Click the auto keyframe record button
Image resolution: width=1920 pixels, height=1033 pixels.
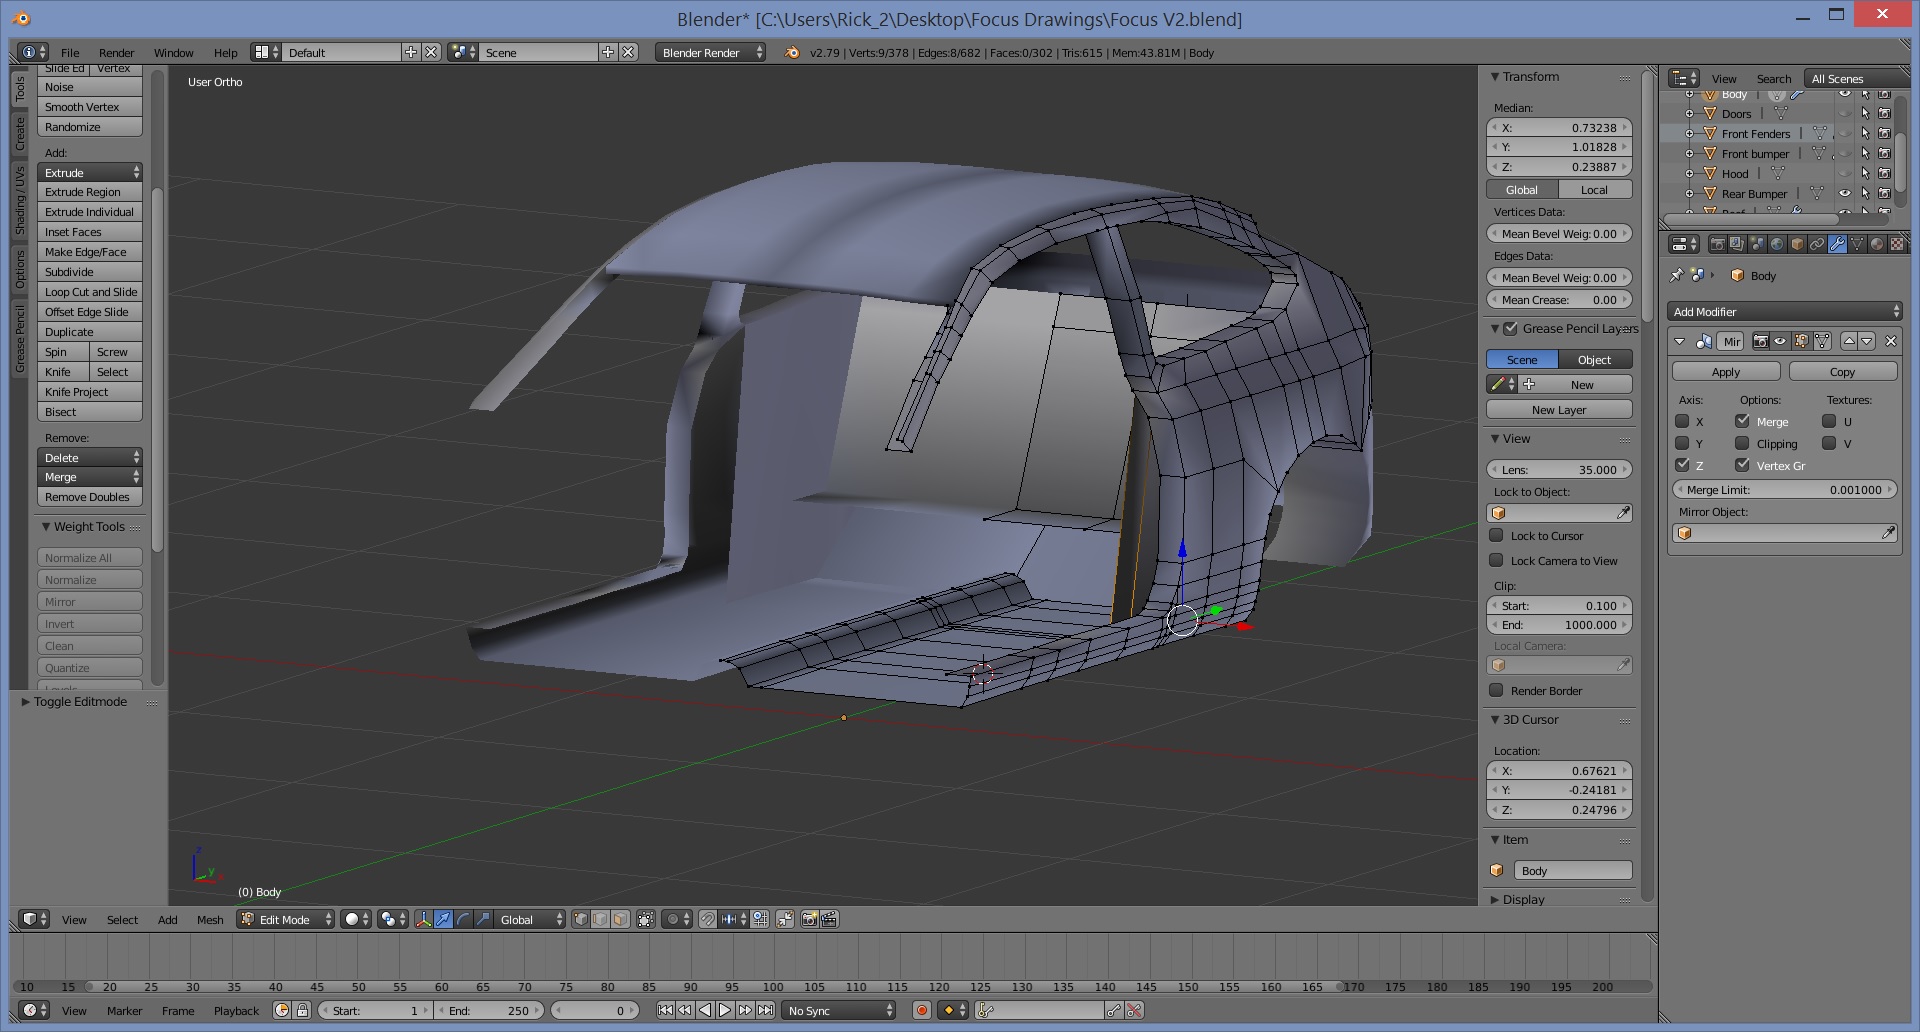click(x=922, y=1010)
